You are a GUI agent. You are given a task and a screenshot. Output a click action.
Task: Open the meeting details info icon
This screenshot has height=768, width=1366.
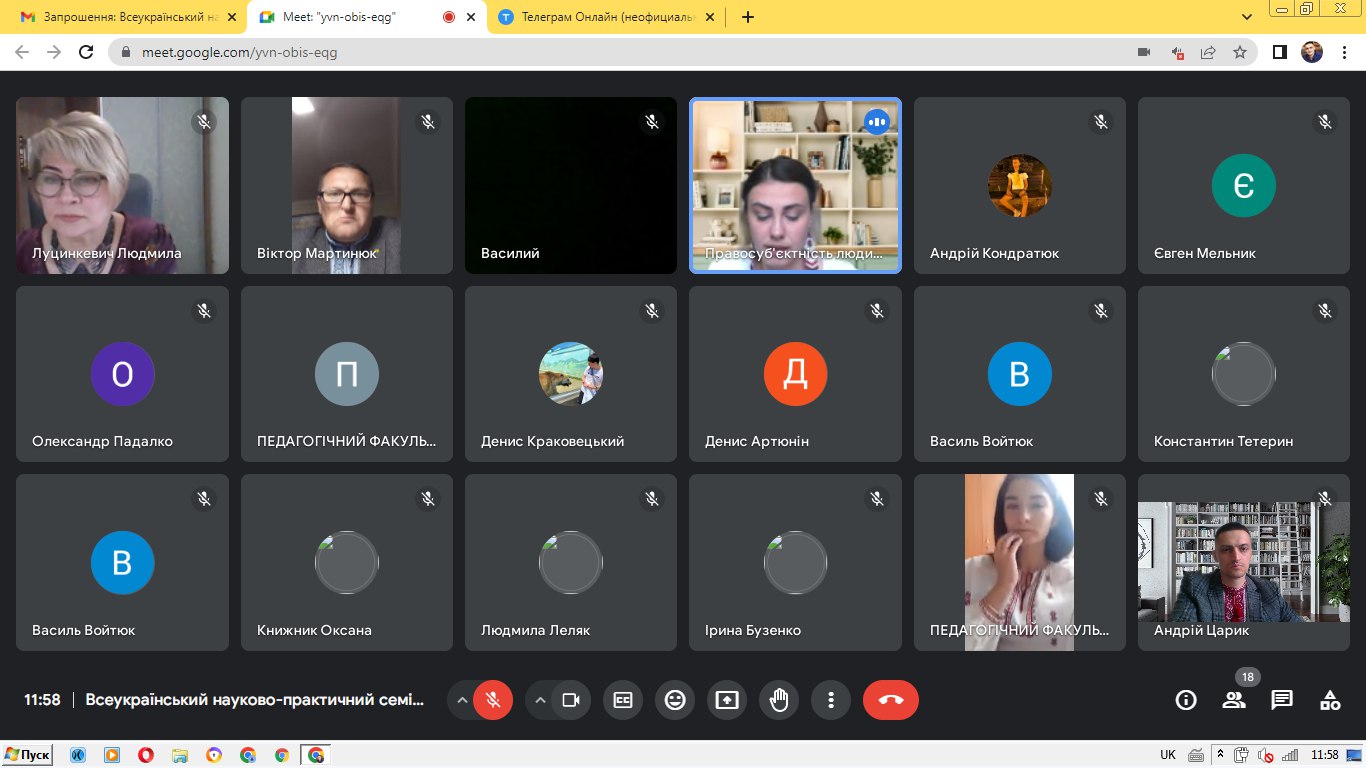tap(1186, 700)
